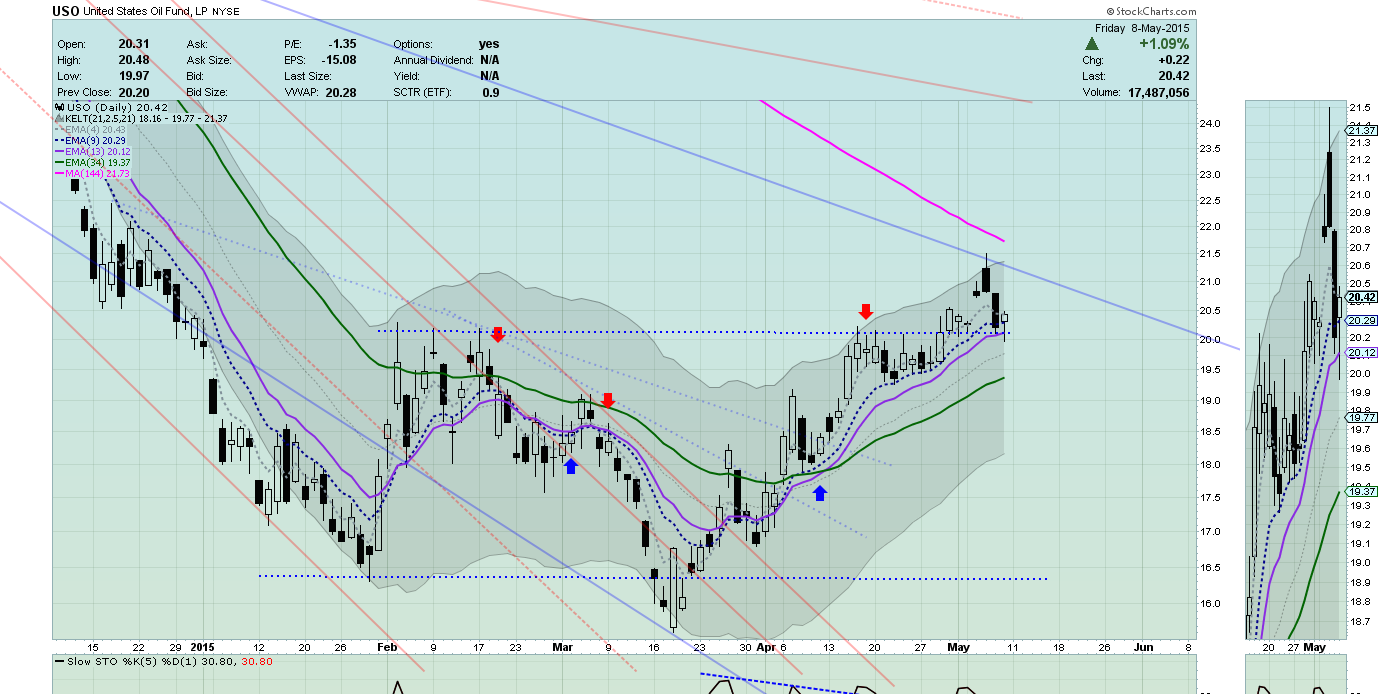The image size is (1390, 694).
Task: Click the Annual Dividend label
Action: (433, 60)
